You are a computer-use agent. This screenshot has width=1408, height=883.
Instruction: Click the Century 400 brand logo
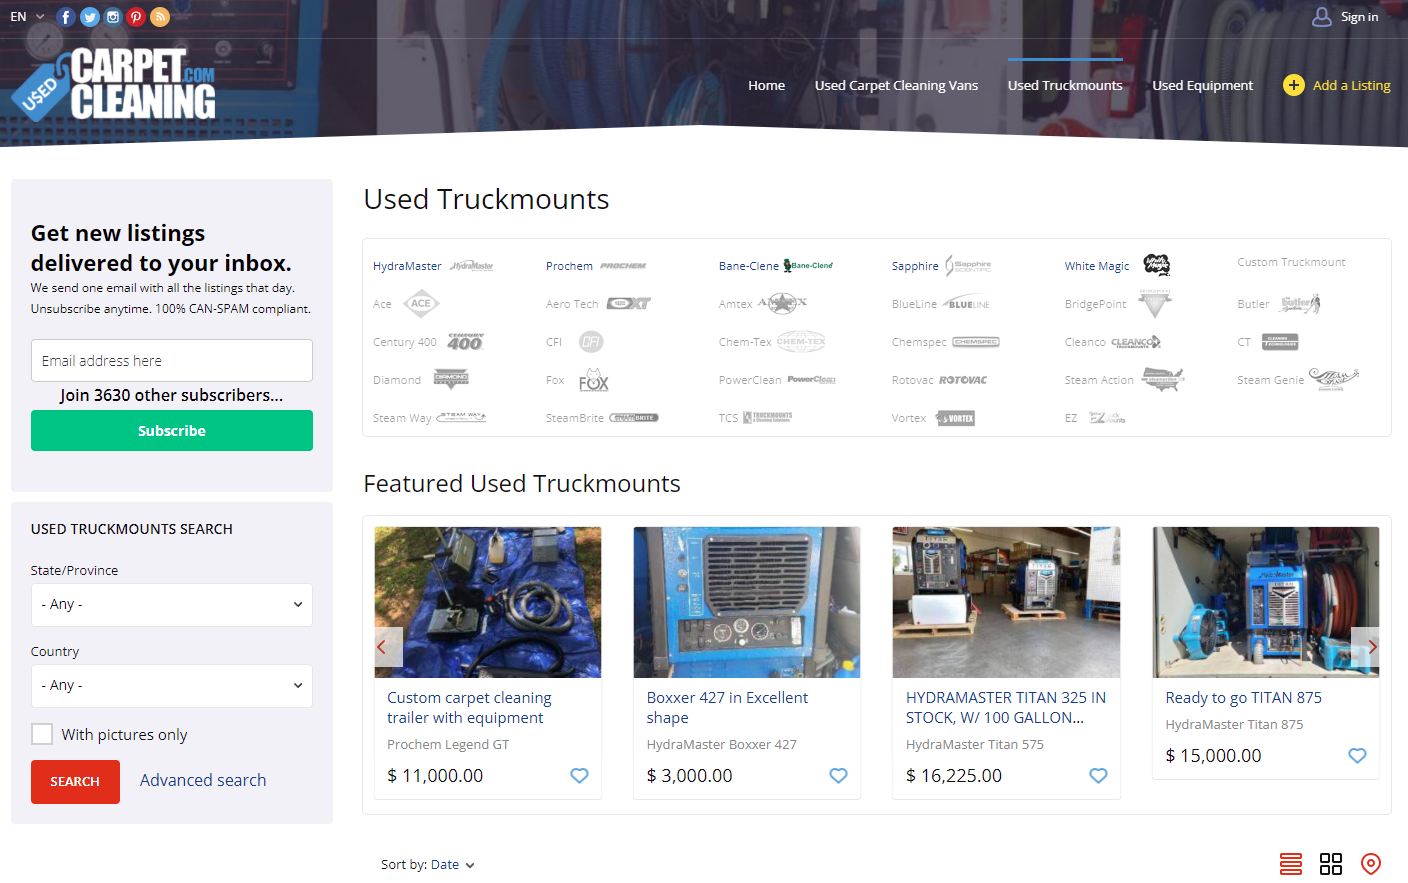[x=465, y=342]
